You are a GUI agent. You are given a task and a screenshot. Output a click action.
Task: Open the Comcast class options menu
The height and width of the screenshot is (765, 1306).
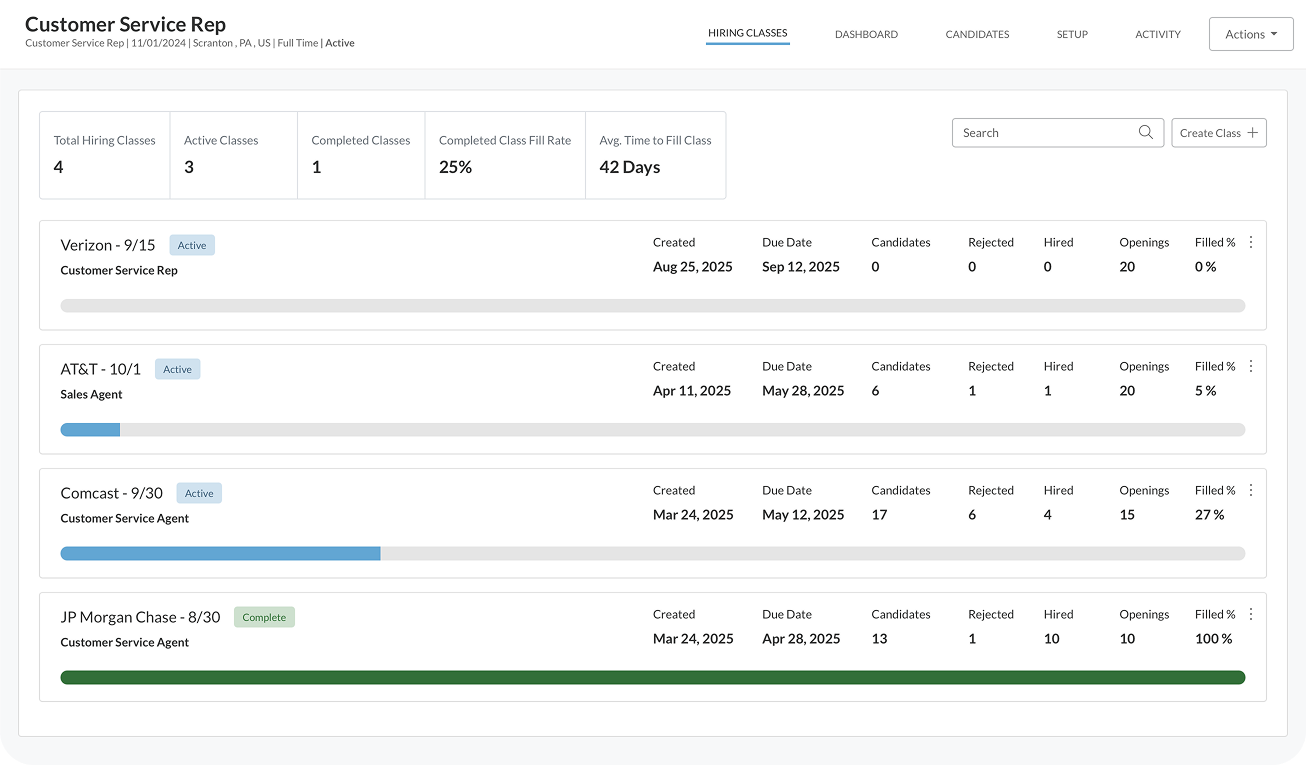pyautogui.click(x=1250, y=490)
